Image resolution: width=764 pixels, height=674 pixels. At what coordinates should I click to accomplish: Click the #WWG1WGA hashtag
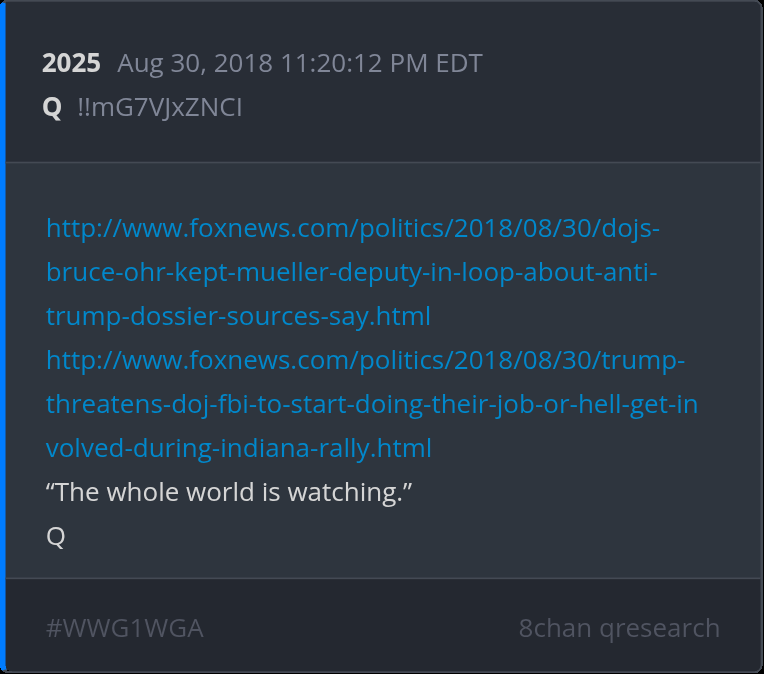pyautogui.click(x=125, y=628)
